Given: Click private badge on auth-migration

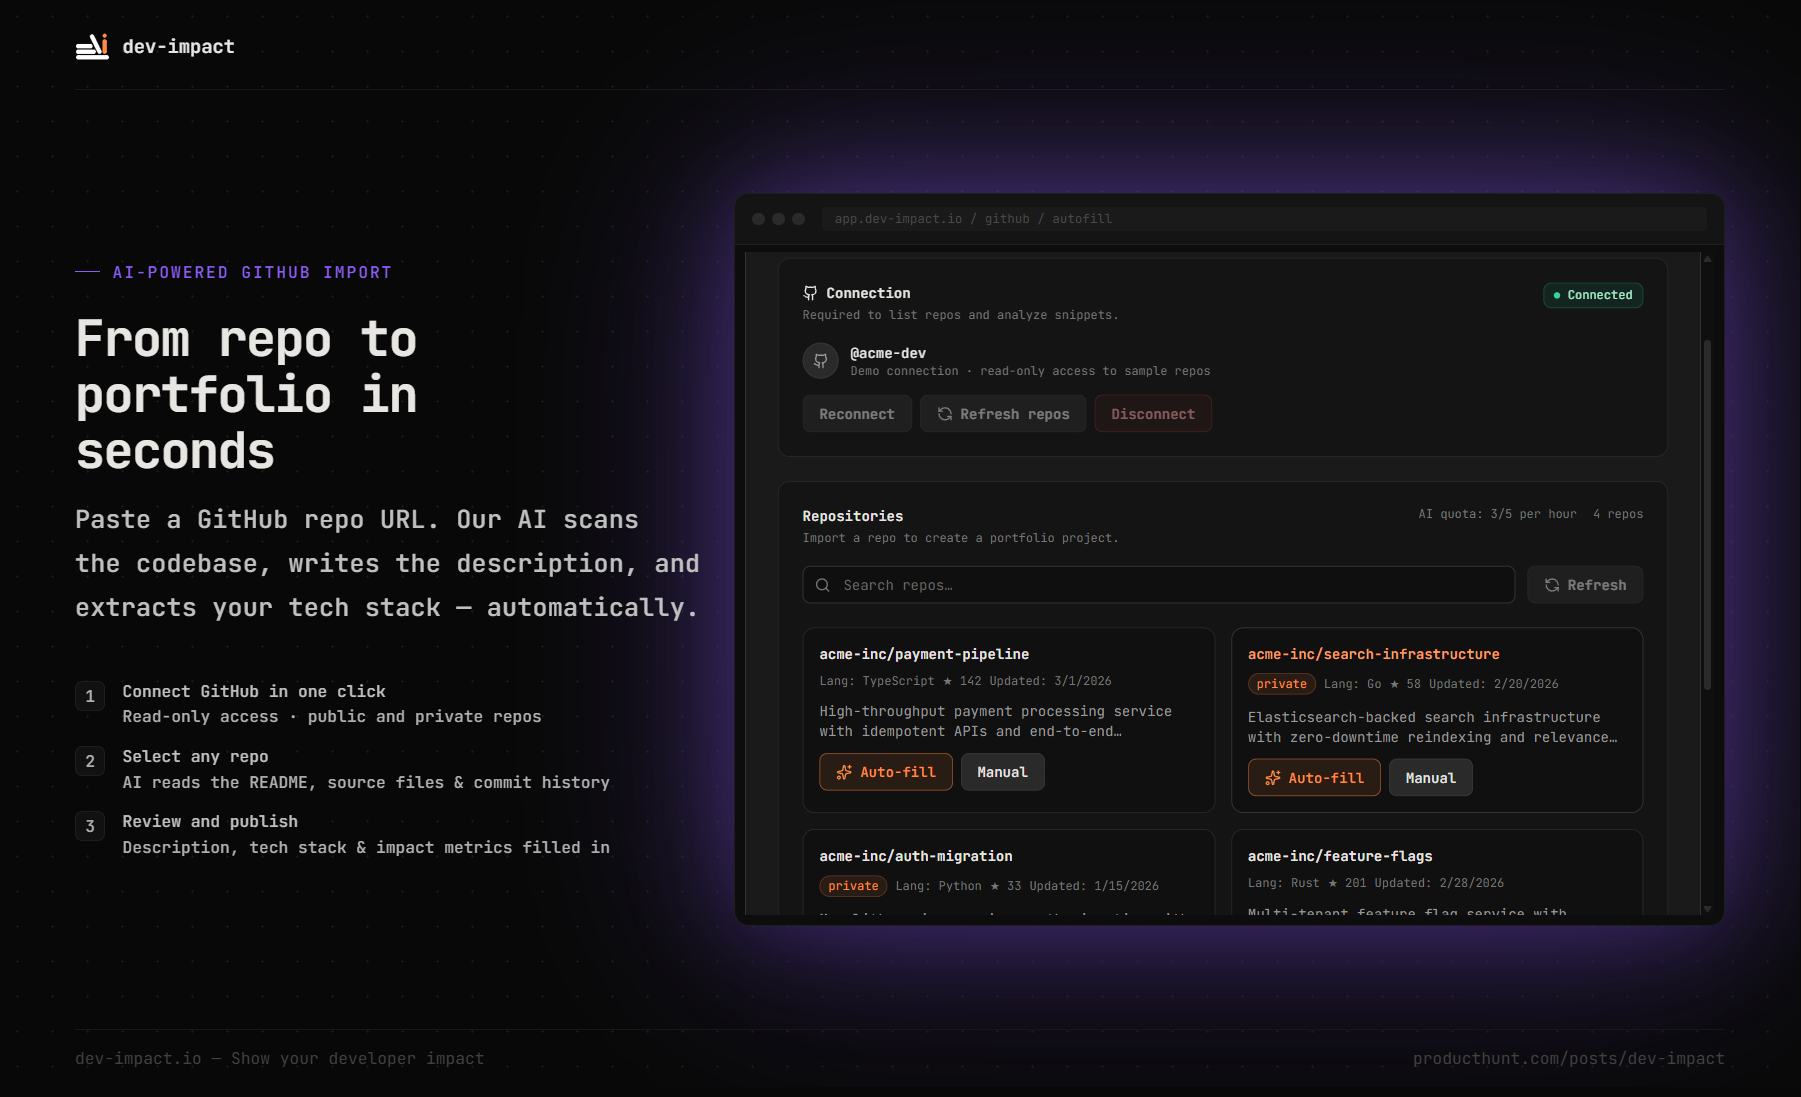Looking at the screenshot, I should tap(853, 886).
